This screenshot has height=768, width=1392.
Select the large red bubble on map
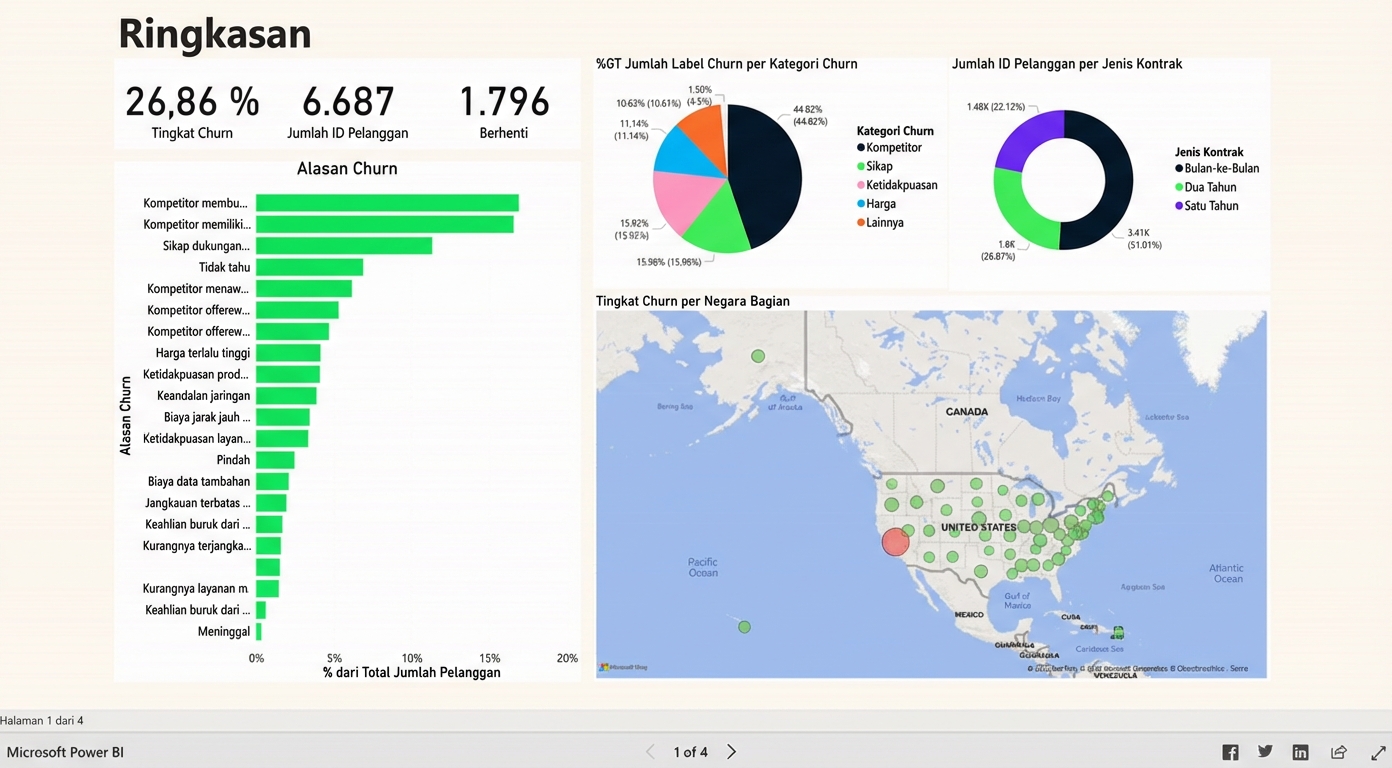[x=895, y=542]
